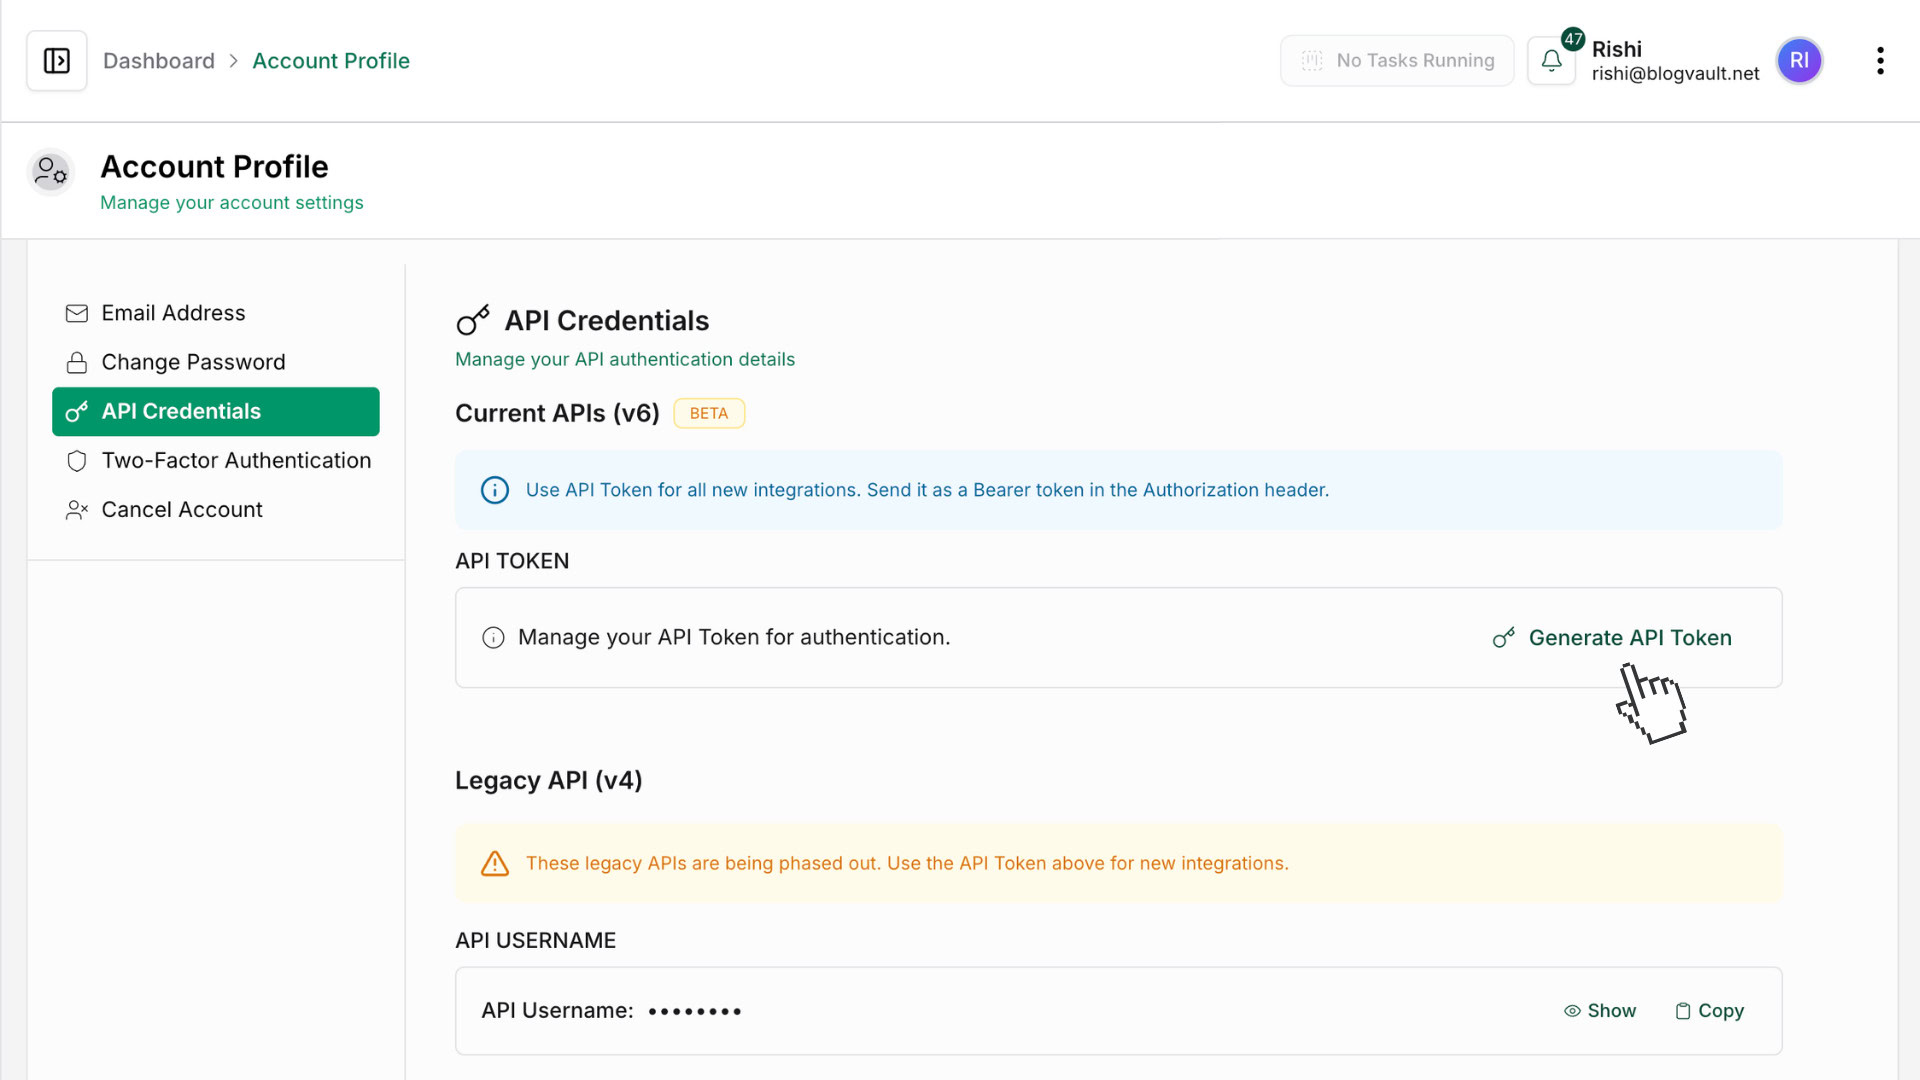Click the info icon in the blue banner
This screenshot has height=1080, width=1920.
[495, 490]
